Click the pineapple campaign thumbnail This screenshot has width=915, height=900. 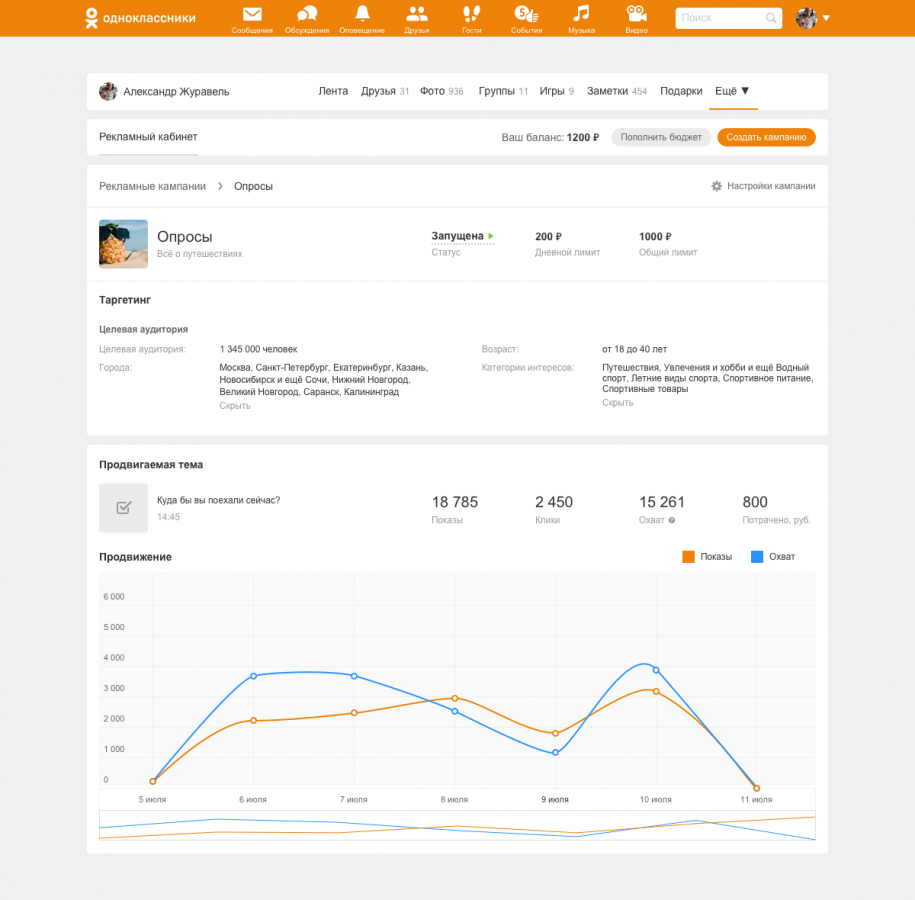pos(123,244)
